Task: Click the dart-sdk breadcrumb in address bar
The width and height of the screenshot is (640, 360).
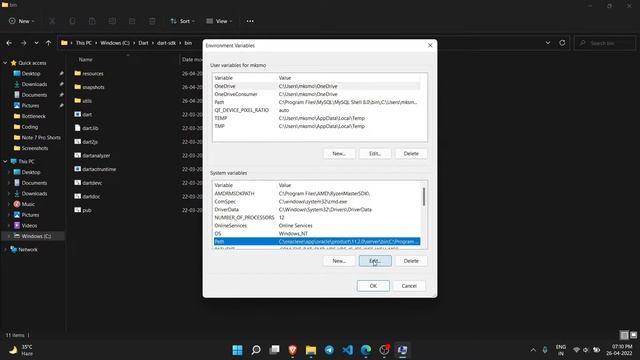Action: point(167,43)
